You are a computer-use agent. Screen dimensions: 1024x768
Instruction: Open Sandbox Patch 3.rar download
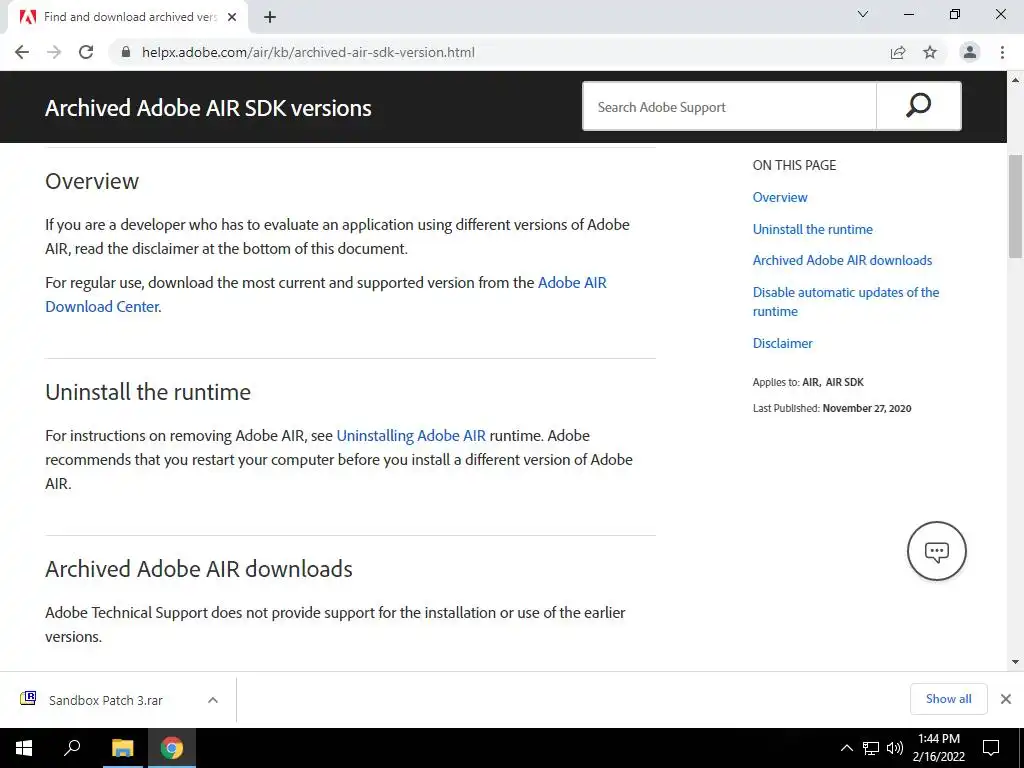click(x=106, y=700)
